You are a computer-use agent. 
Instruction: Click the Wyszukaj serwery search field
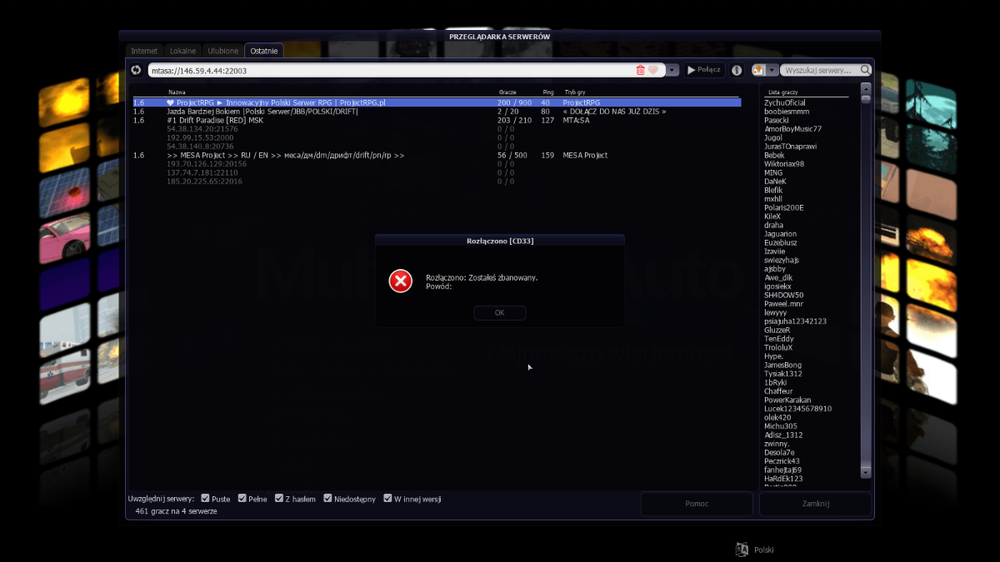tap(820, 70)
